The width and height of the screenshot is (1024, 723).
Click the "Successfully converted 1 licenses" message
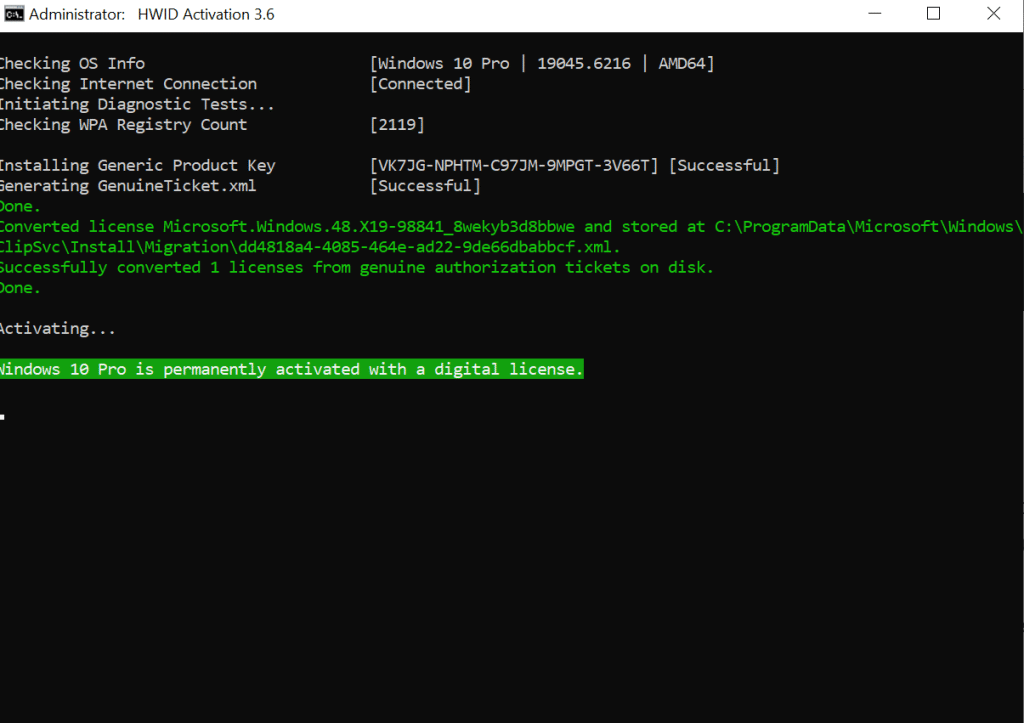coord(356,267)
